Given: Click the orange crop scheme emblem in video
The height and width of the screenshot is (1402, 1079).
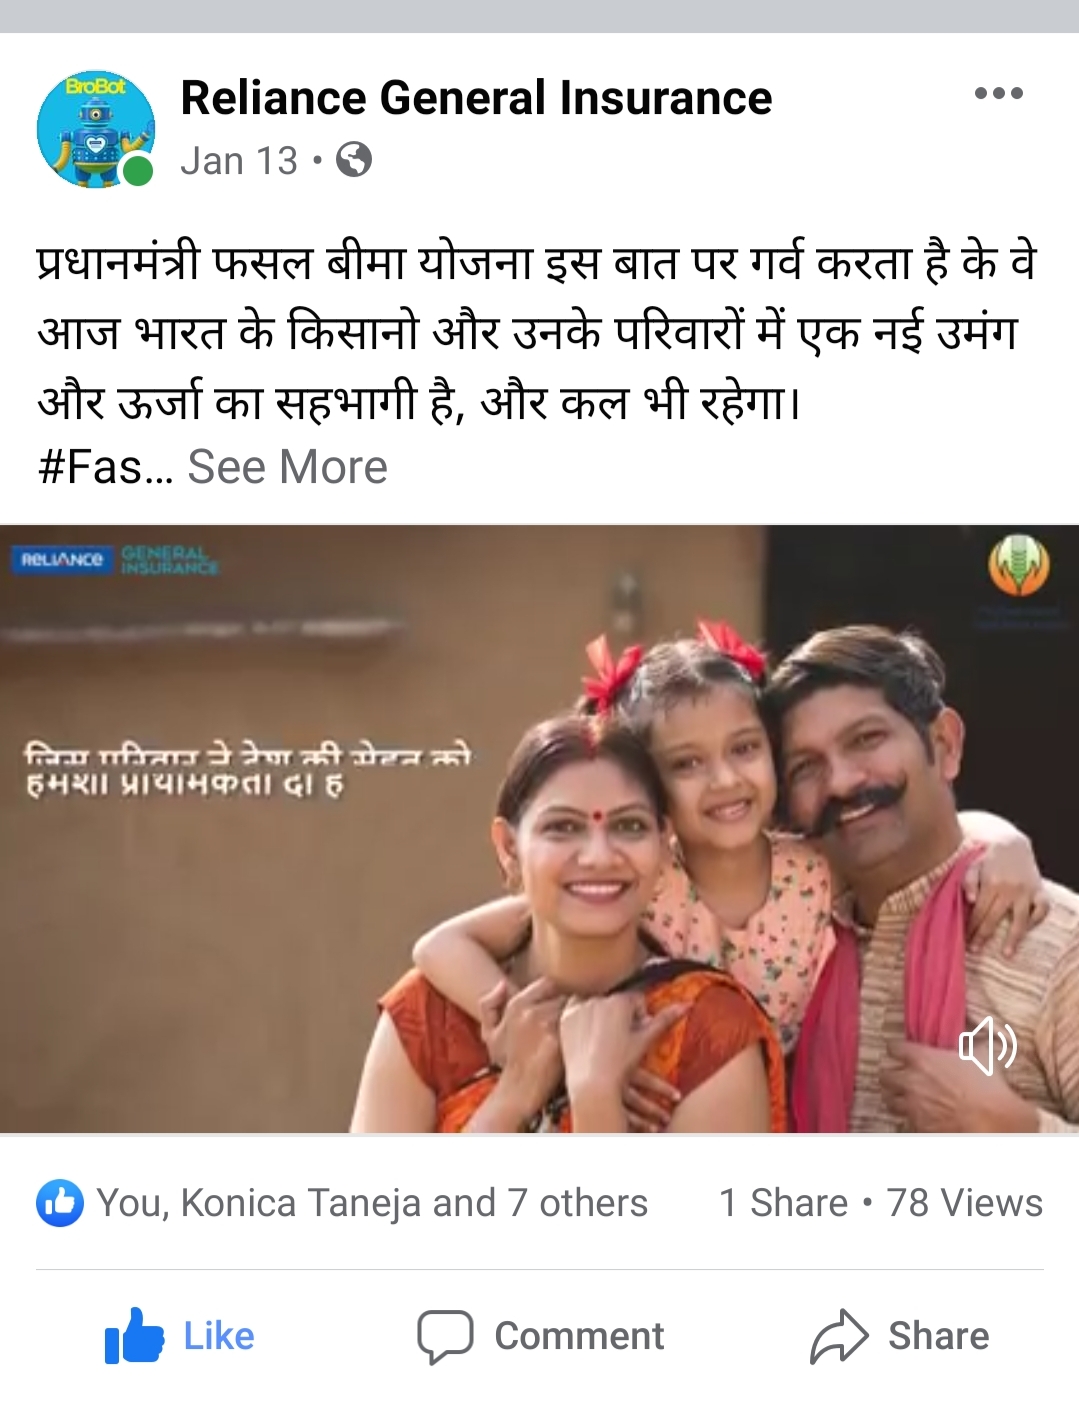Looking at the screenshot, I should (x=1018, y=566).
